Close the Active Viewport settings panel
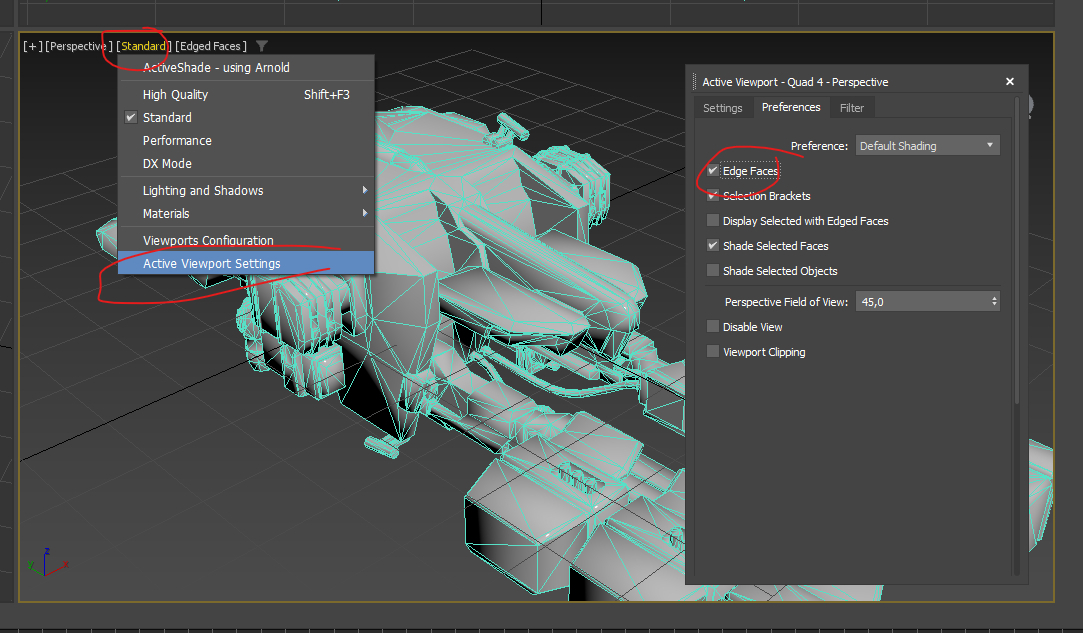This screenshot has width=1083, height=633. pos(1010,82)
